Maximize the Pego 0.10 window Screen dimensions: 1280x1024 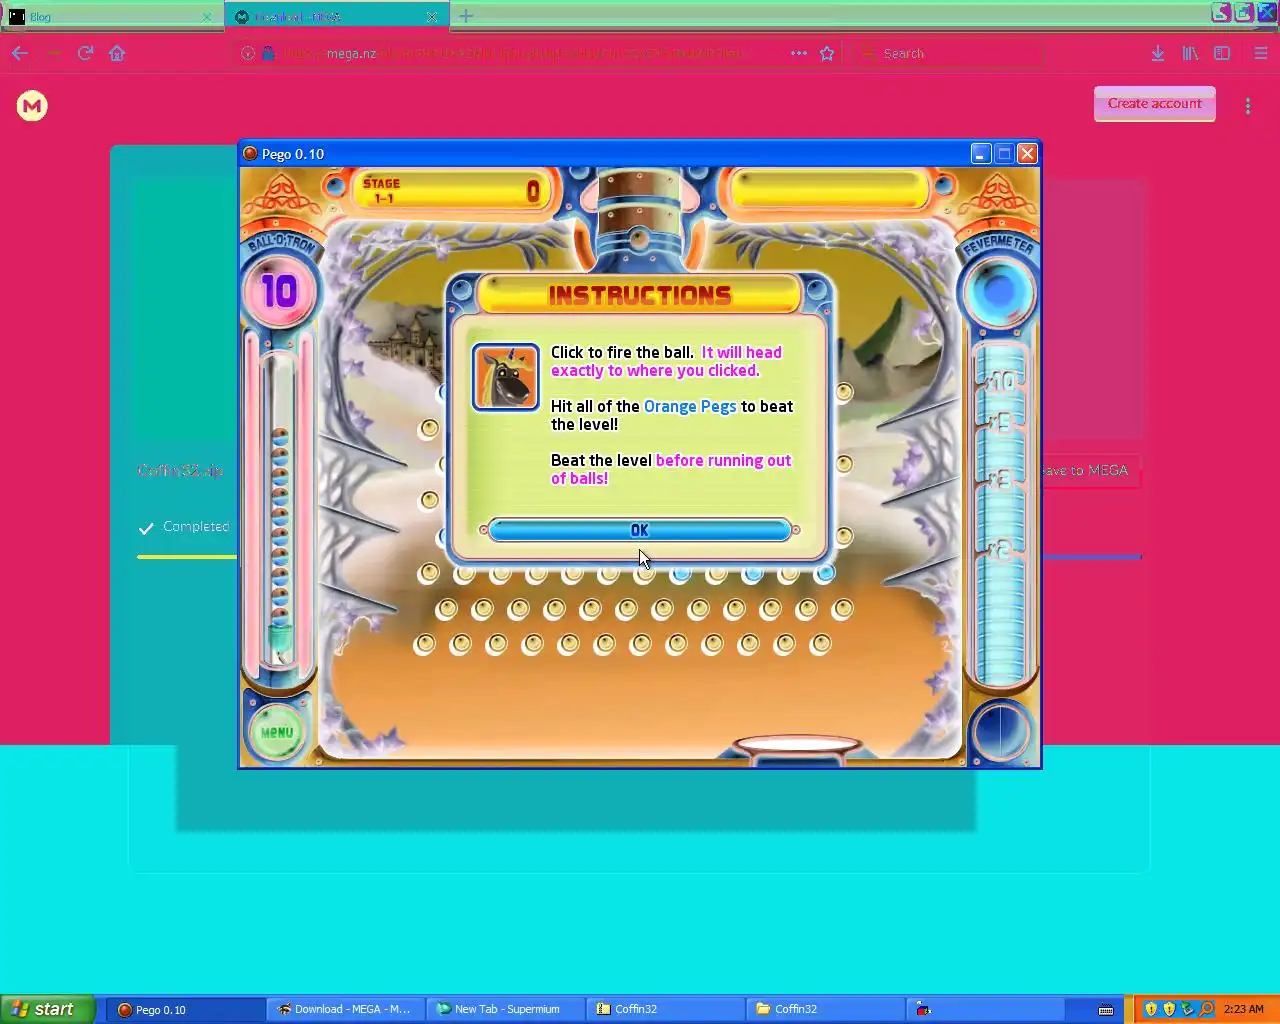click(1004, 154)
